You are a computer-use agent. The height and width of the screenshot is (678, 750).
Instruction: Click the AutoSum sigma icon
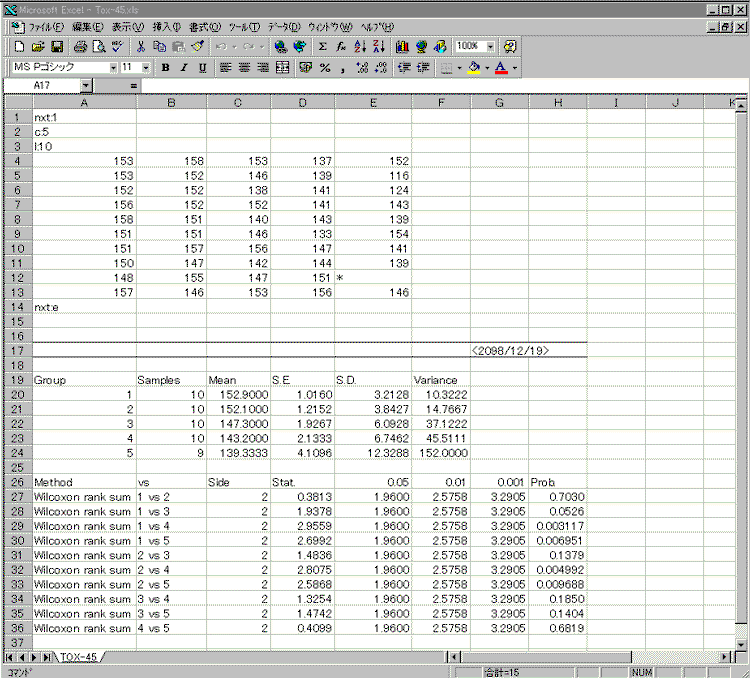coord(322,47)
